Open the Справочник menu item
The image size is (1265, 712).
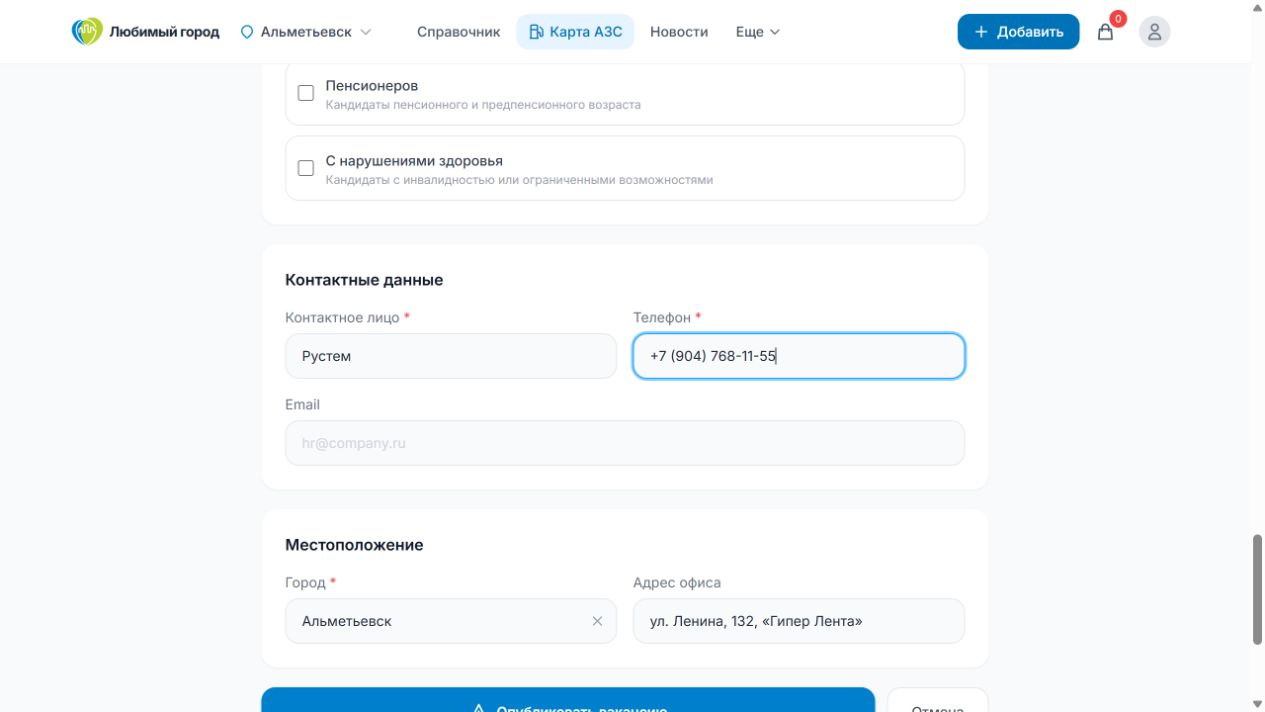458,32
